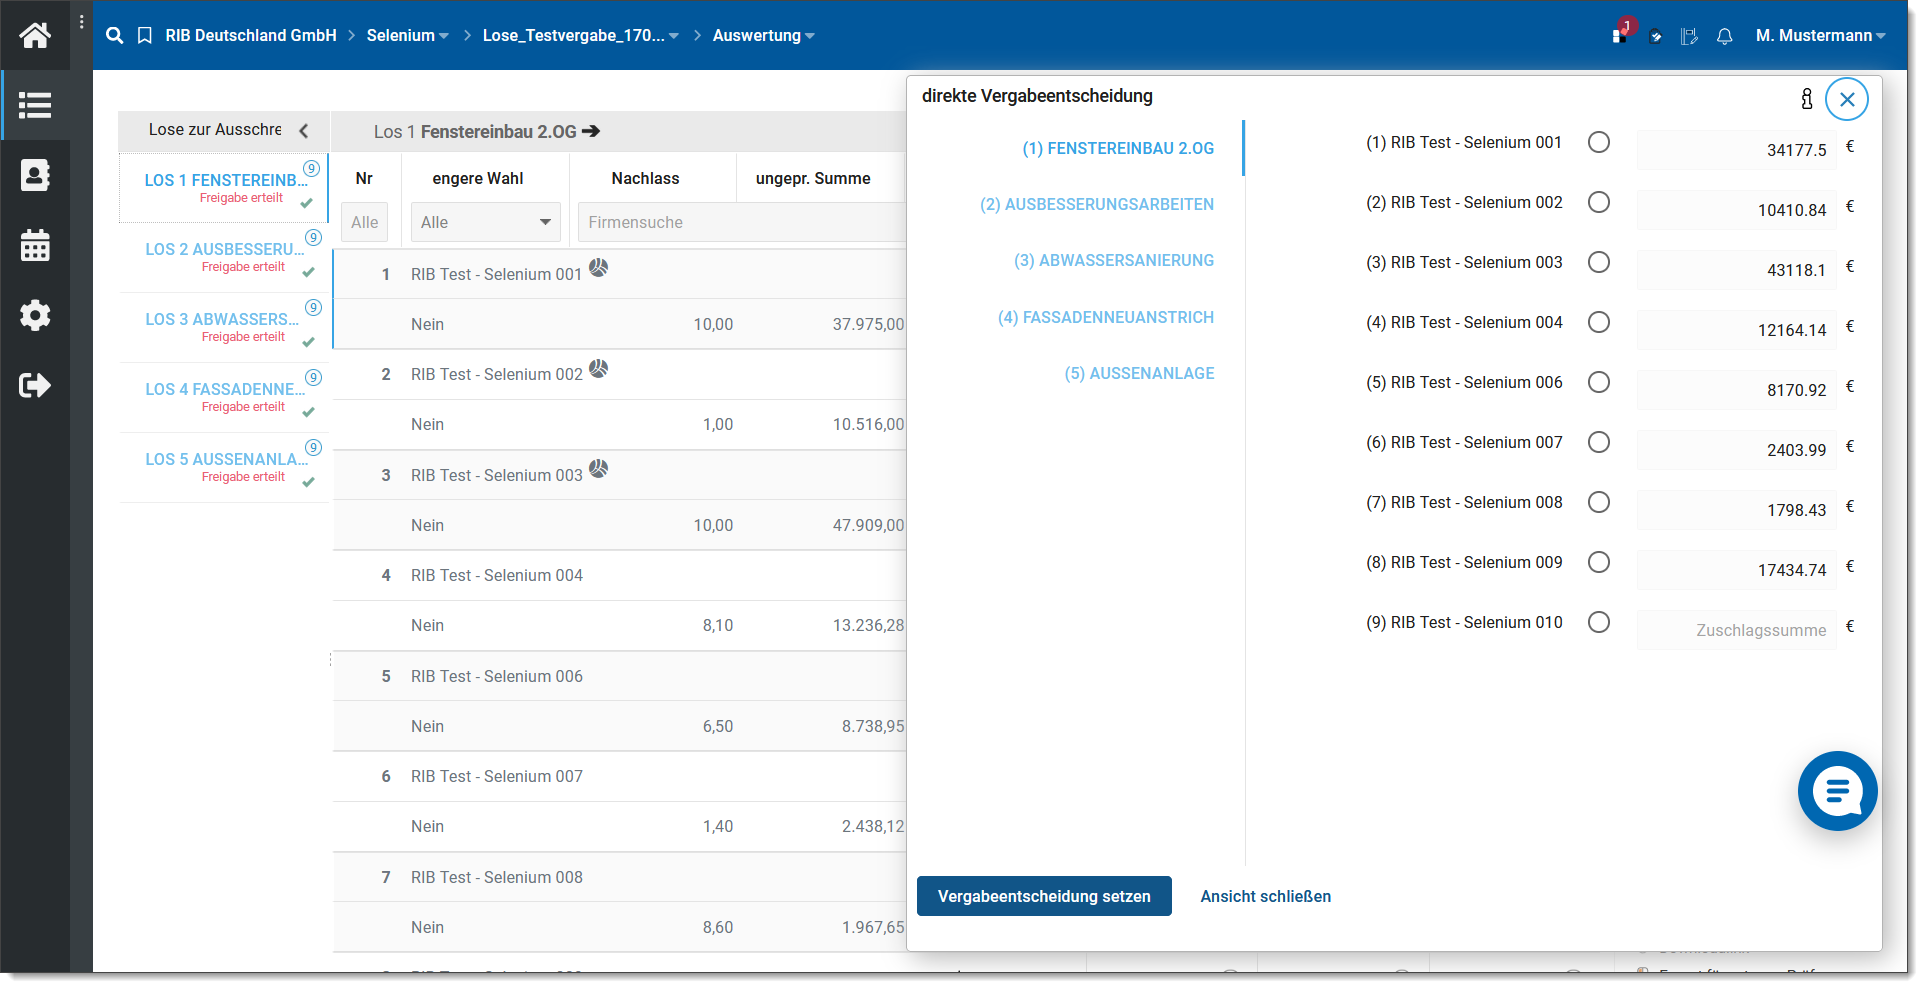The height and width of the screenshot is (988, 1923).
Task: Go to the home dashboard icon
Action: pyautogui.click(x=35, y=35)
